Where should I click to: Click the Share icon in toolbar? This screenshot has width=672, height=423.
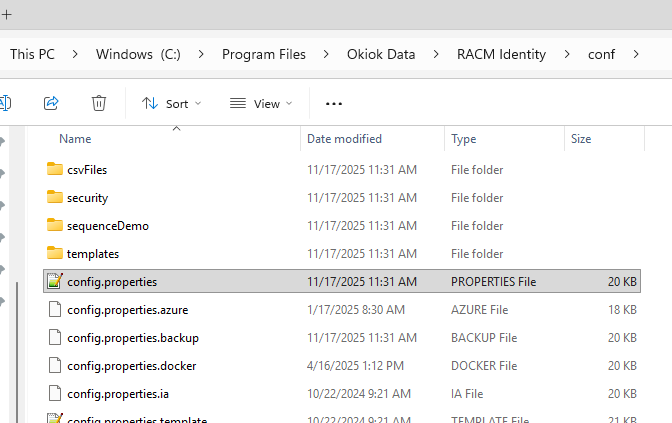click(x=51, y=103)
